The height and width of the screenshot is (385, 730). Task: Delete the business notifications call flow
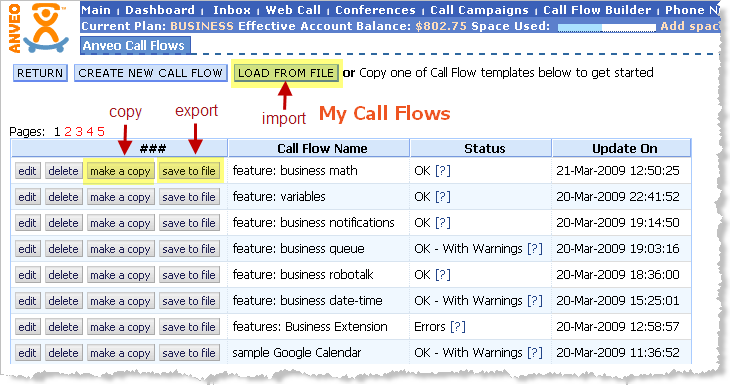63,223
